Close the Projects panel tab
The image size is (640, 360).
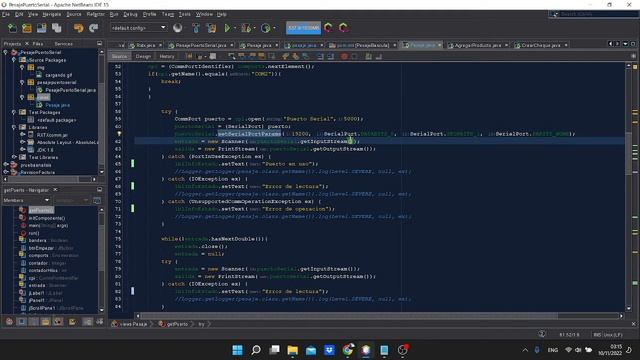click(27, 43)
